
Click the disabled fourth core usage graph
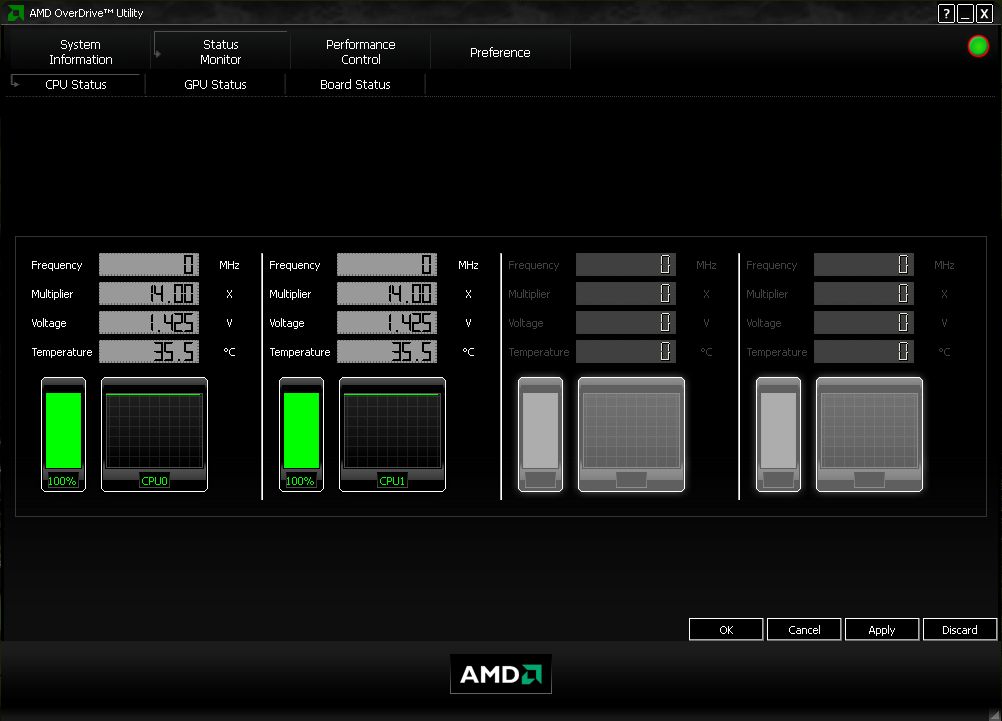click(869, 434)
